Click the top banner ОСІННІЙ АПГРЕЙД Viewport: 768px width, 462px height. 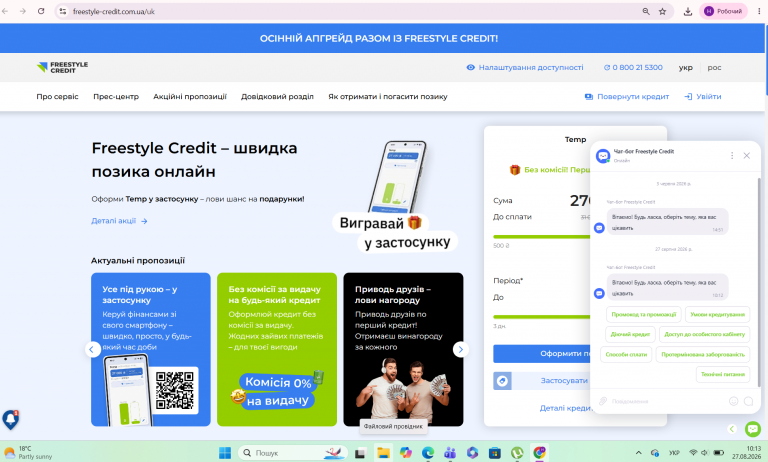(379, 38)
